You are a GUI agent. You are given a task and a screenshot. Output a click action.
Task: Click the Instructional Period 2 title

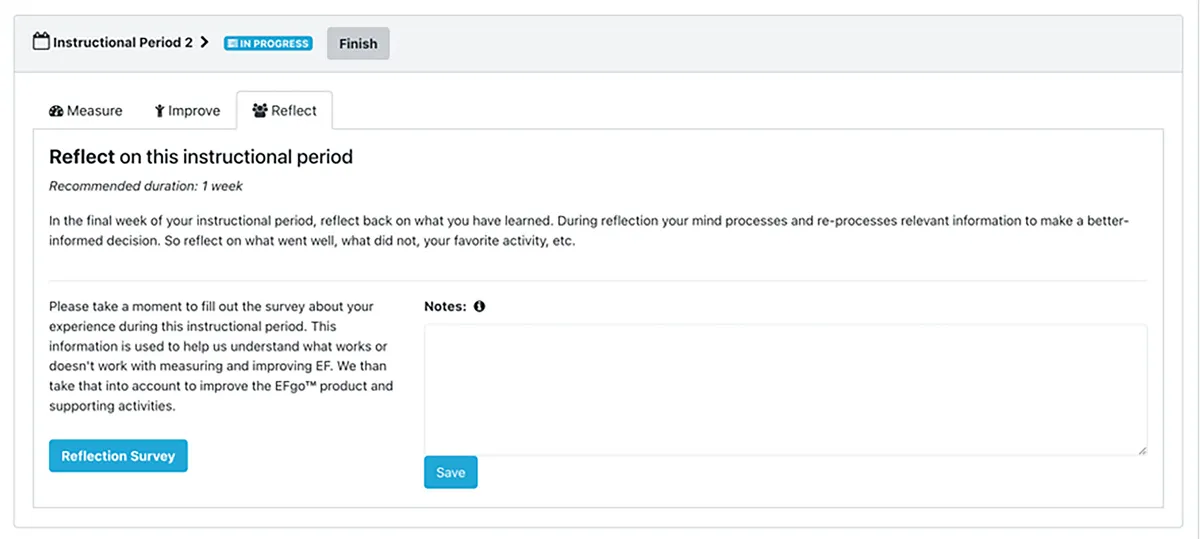click(122, 43)
